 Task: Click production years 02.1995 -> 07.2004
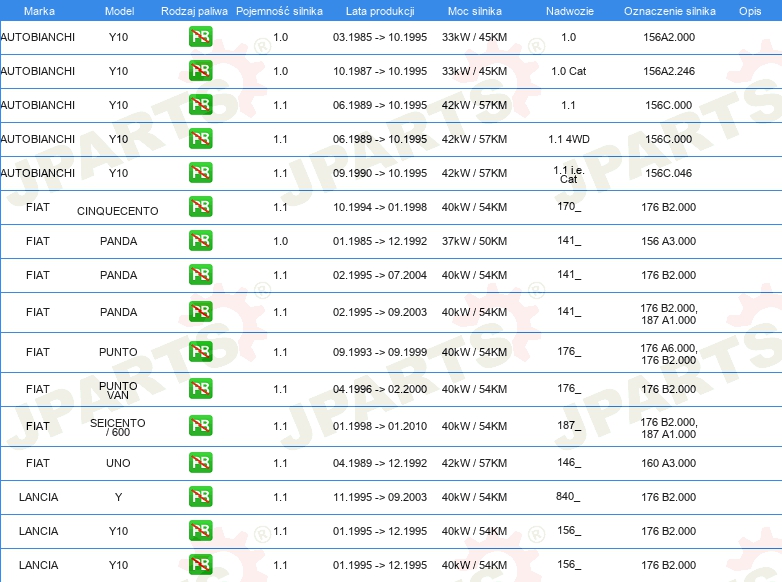click(380, 275)
